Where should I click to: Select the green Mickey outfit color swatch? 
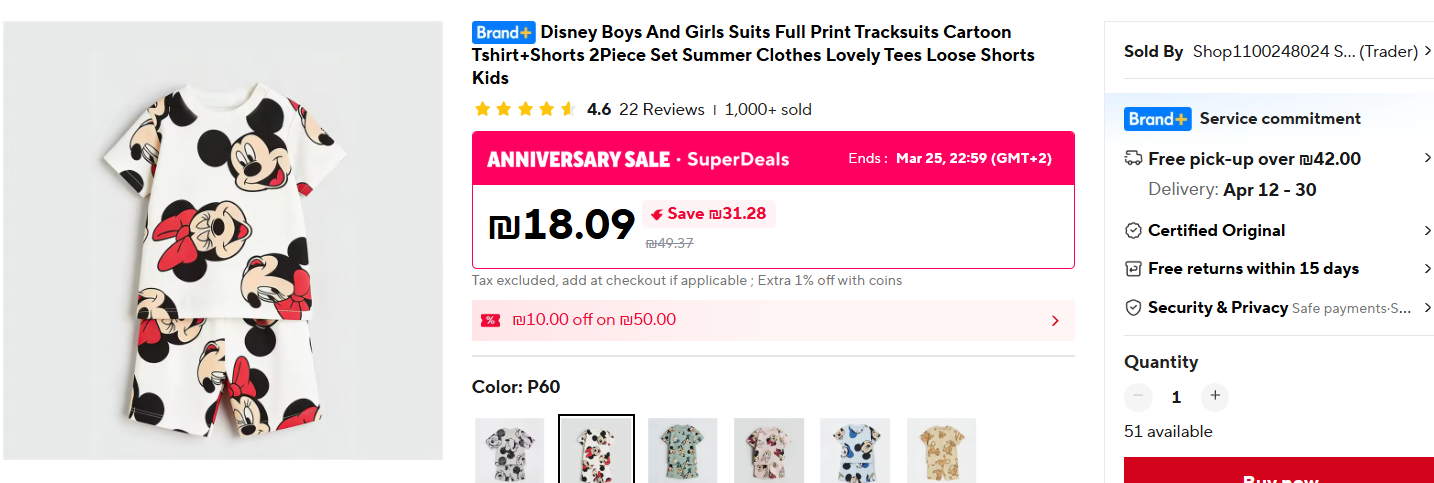pyautogui.click(x=682, y=450)
